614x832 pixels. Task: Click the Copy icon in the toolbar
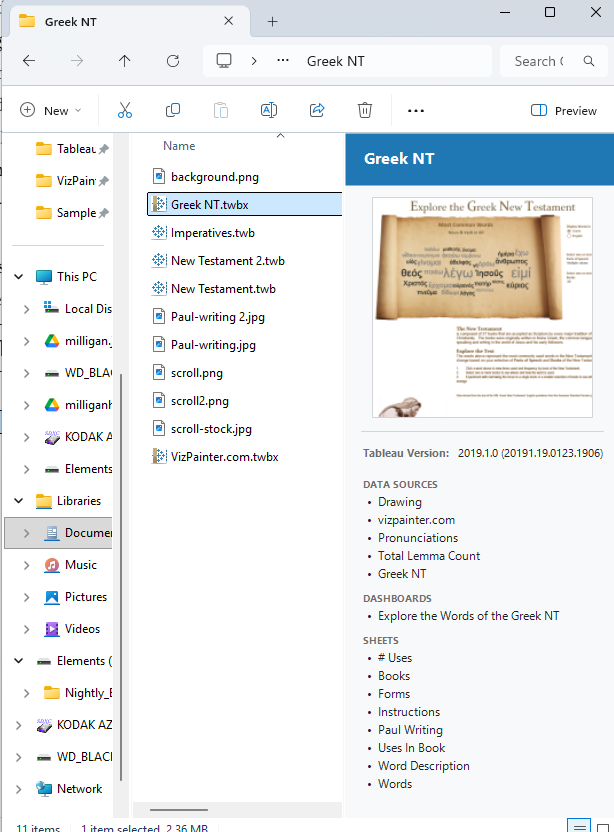point(173,110)
